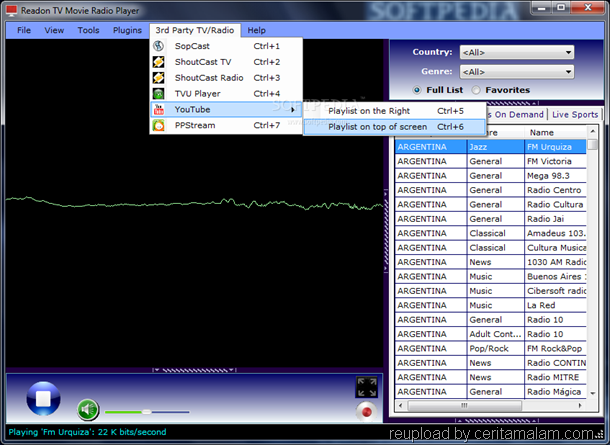The width and height of the screenshot is (610, 445).
Task: Switch to the On Demand tab
Action: click(517, 114)
